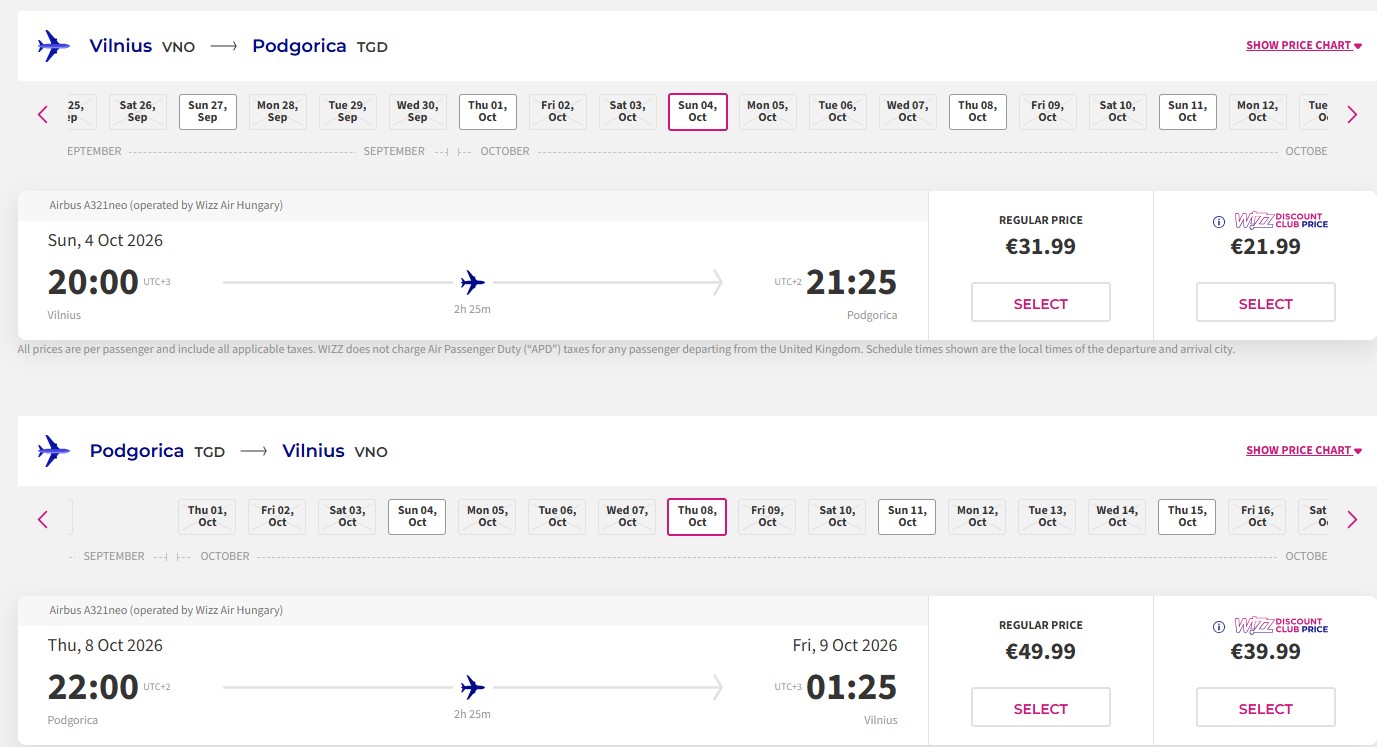Choose Thu 15, Oct return date
This screenshot has width=1377, height=747.
(1188, 517)
